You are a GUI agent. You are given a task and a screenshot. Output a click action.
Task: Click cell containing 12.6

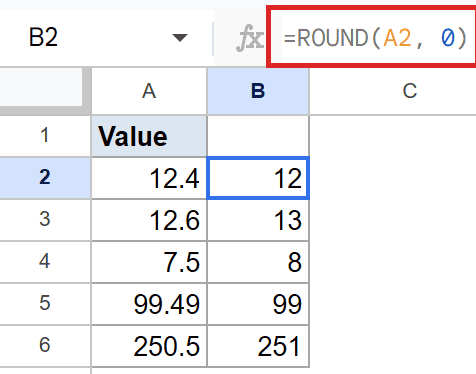pyautogui.click(x=149, y=220)
